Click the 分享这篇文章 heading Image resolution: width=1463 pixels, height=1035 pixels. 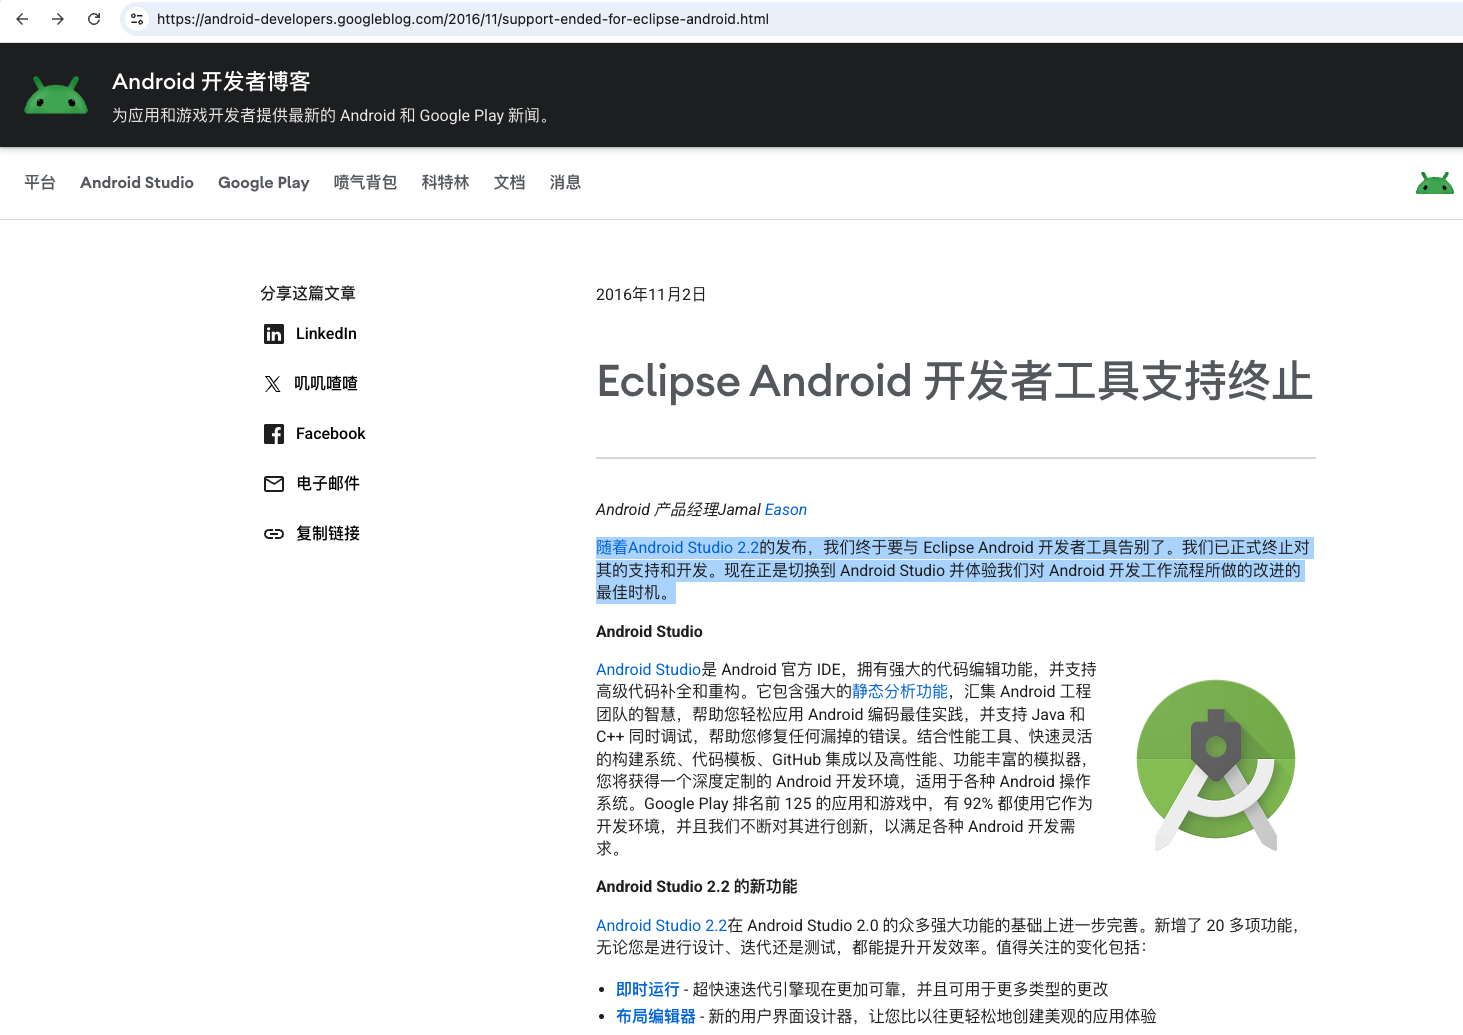[308, 294]
